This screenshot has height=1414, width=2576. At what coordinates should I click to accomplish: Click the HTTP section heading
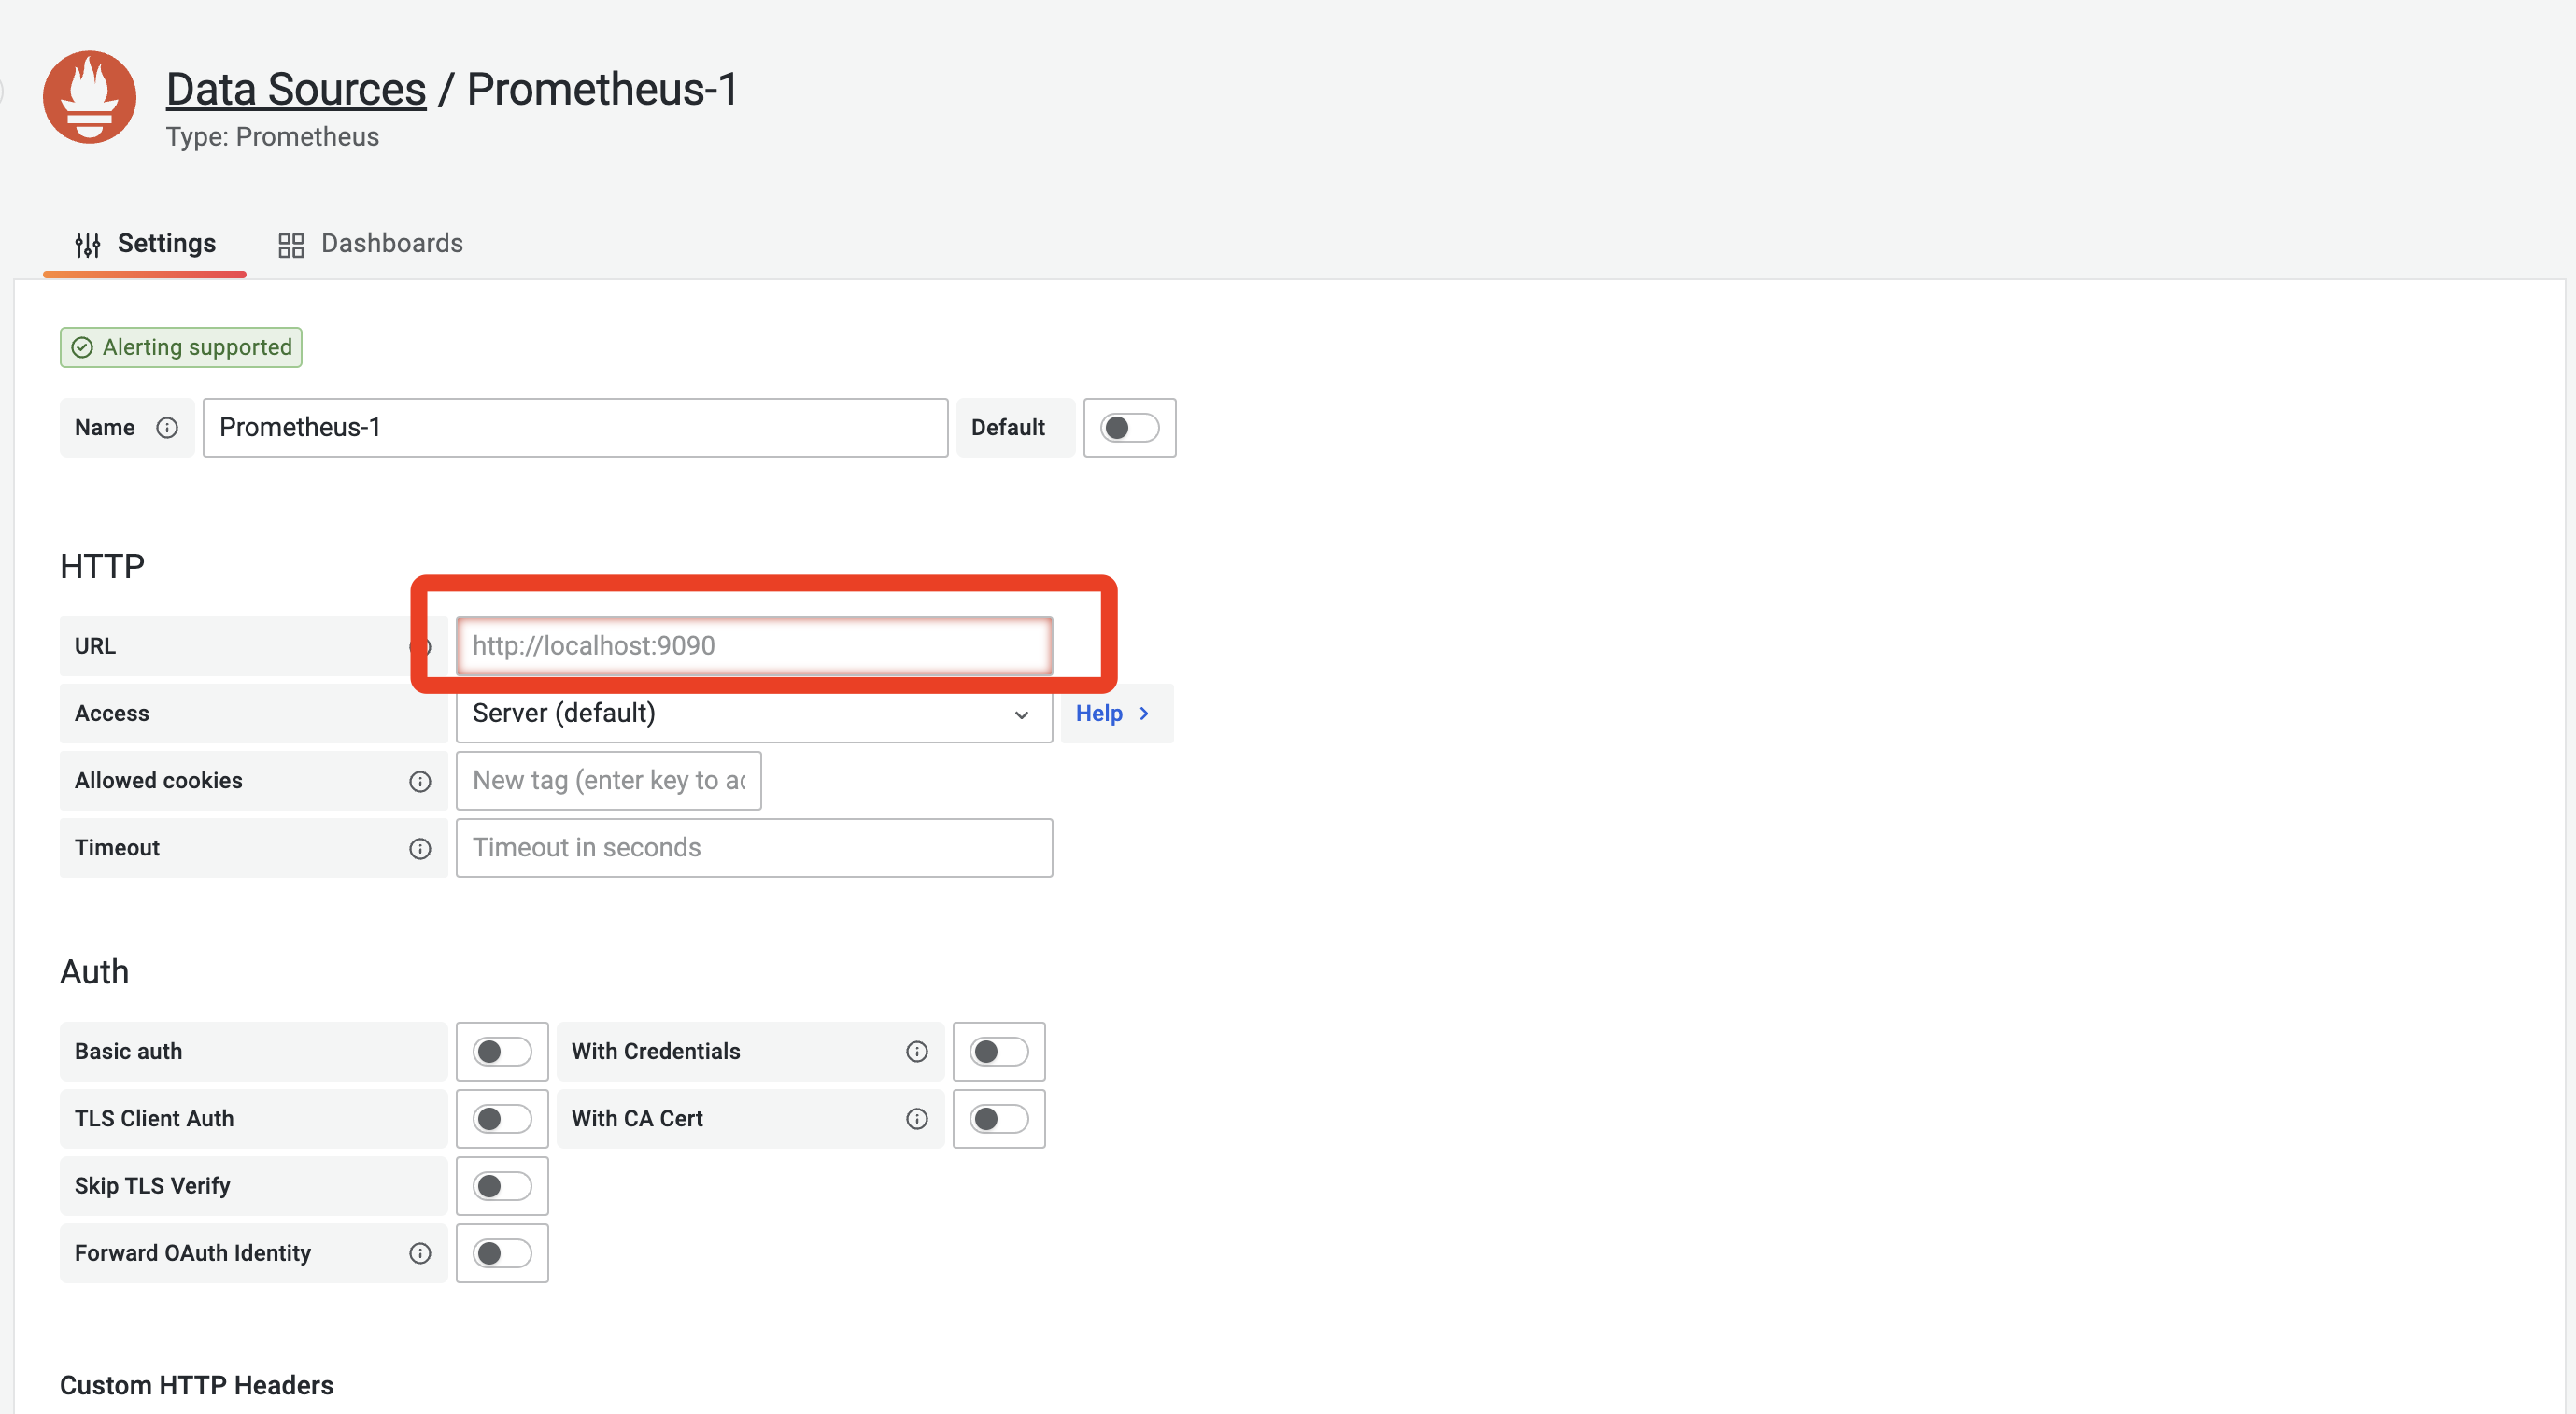coord(102,567)
